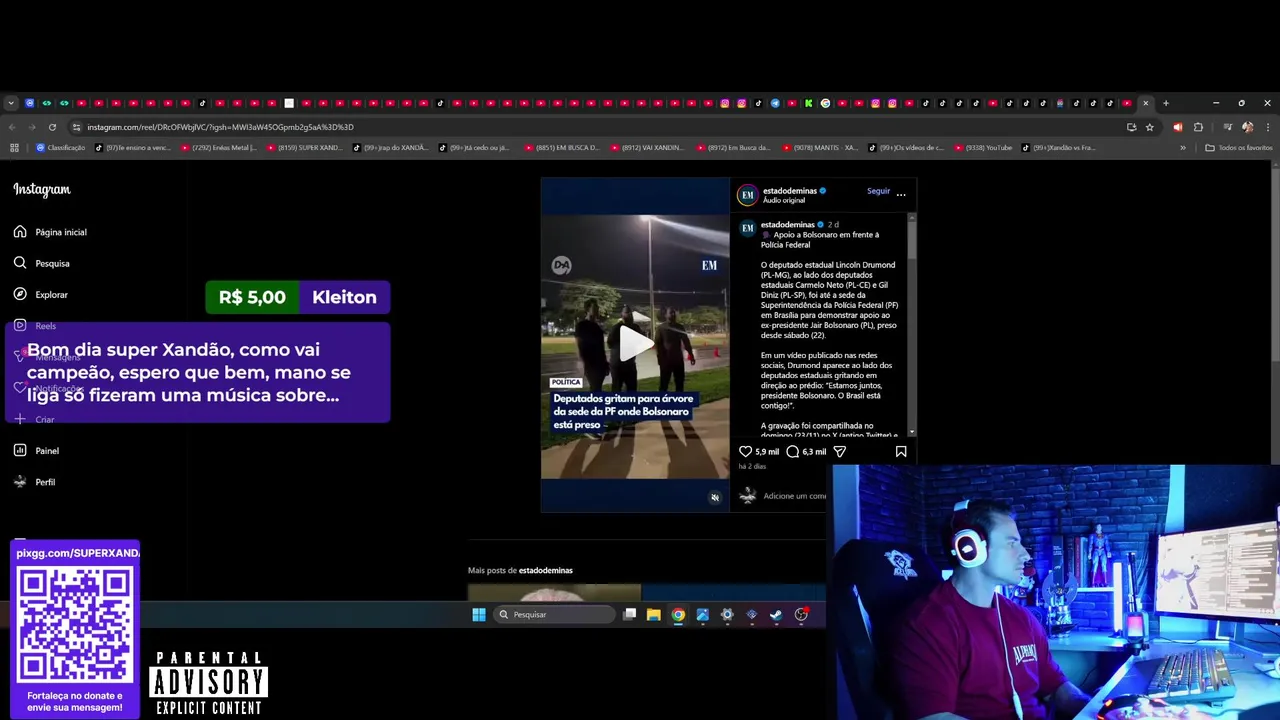This screenshot has height=720, width=1280.
Task: Click the home icon in sidebar
Action: 20,232
